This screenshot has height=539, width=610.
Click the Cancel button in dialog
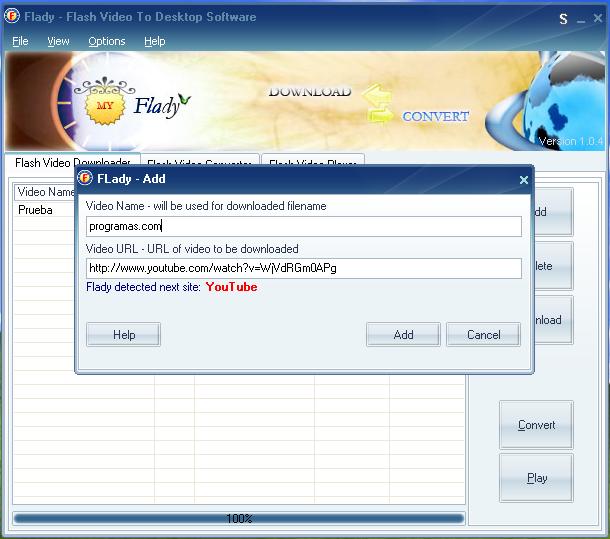click(x=484, y=334)
